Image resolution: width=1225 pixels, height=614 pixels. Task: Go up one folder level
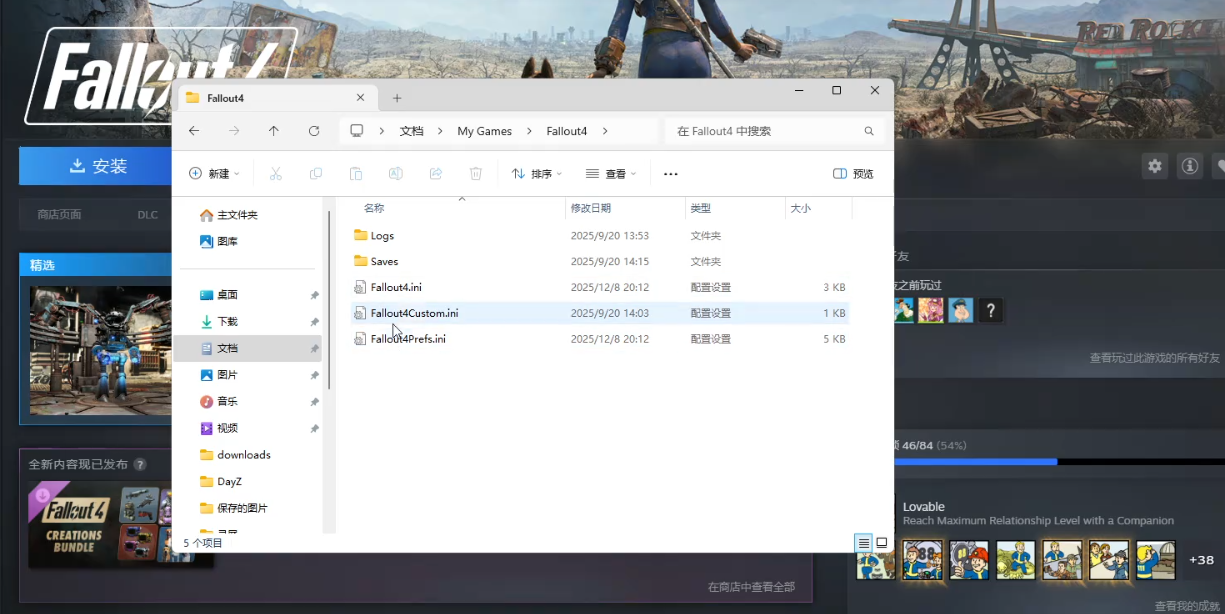[x=274, y=131]
